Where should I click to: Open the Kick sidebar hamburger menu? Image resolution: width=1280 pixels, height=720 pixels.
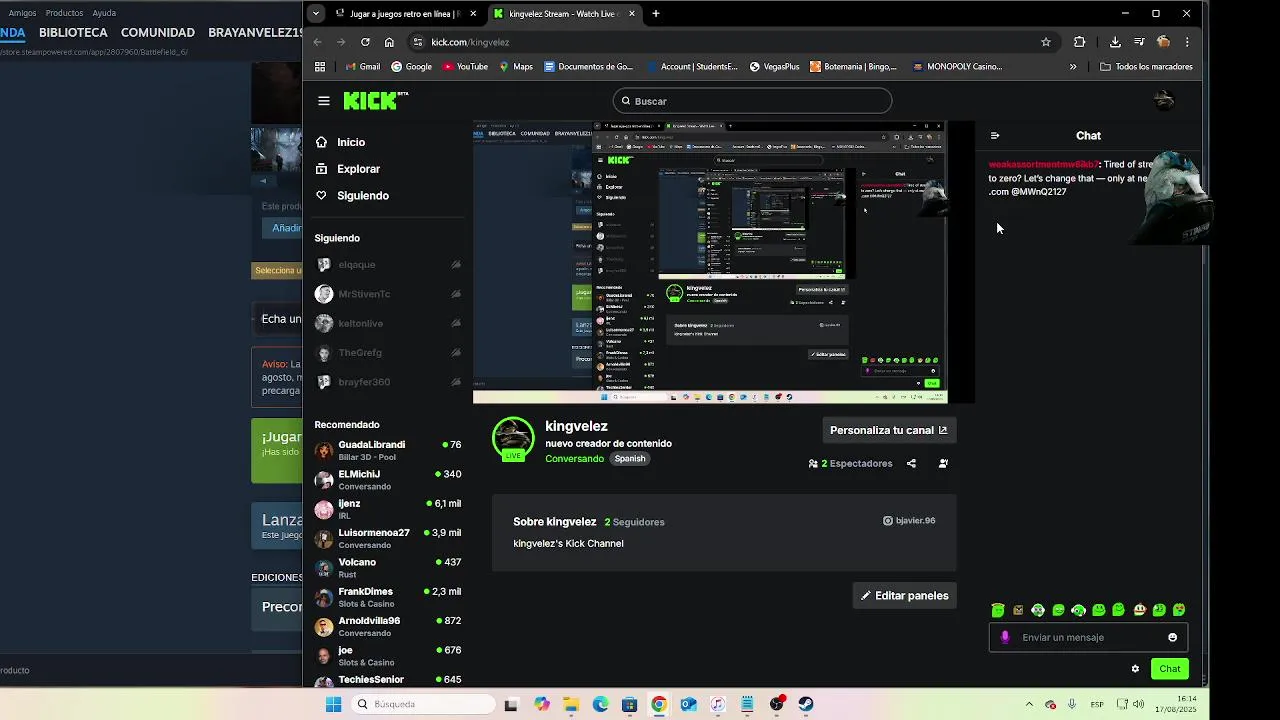[324, 101]
